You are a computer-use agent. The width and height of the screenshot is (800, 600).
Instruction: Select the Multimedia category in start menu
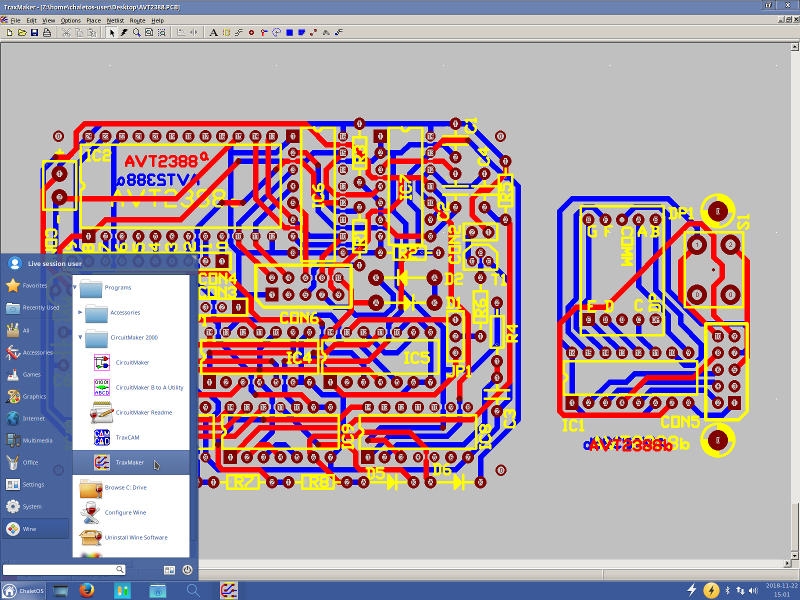click(36, 440)
